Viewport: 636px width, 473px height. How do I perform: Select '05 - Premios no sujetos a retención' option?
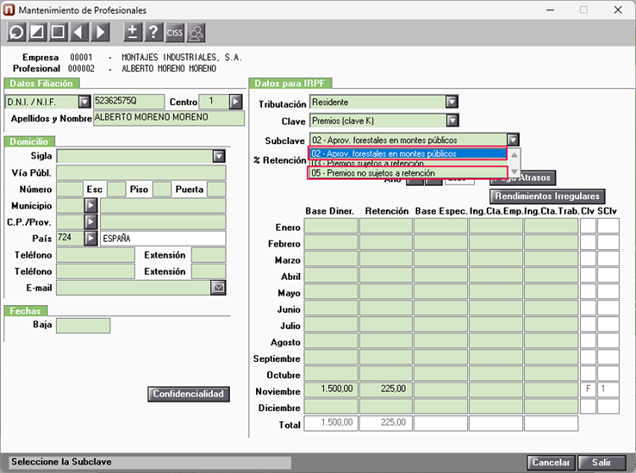pos(407,173)
